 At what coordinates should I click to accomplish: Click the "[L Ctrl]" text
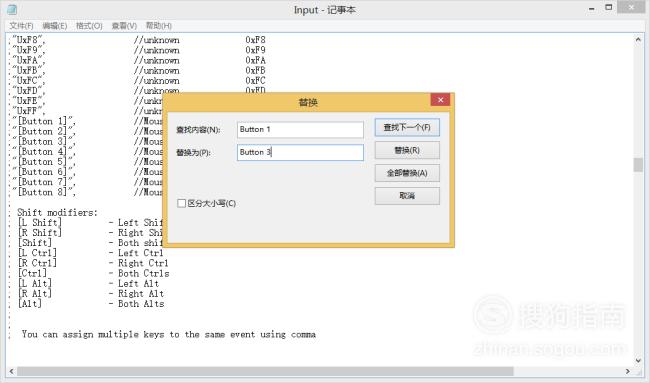pyautogui.click(x=37, y=253)
